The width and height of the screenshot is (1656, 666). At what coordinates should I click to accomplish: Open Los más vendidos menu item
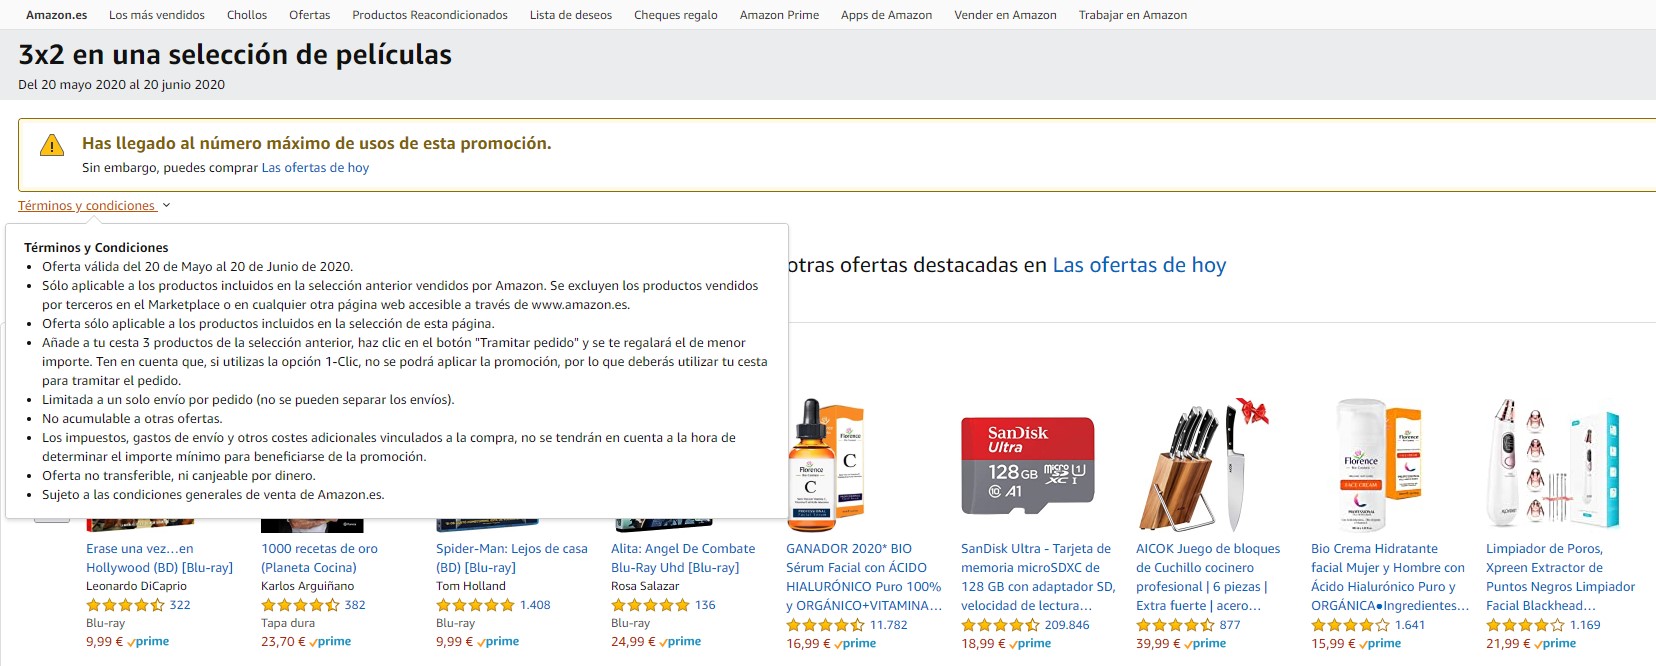click(x=157, y=15)
